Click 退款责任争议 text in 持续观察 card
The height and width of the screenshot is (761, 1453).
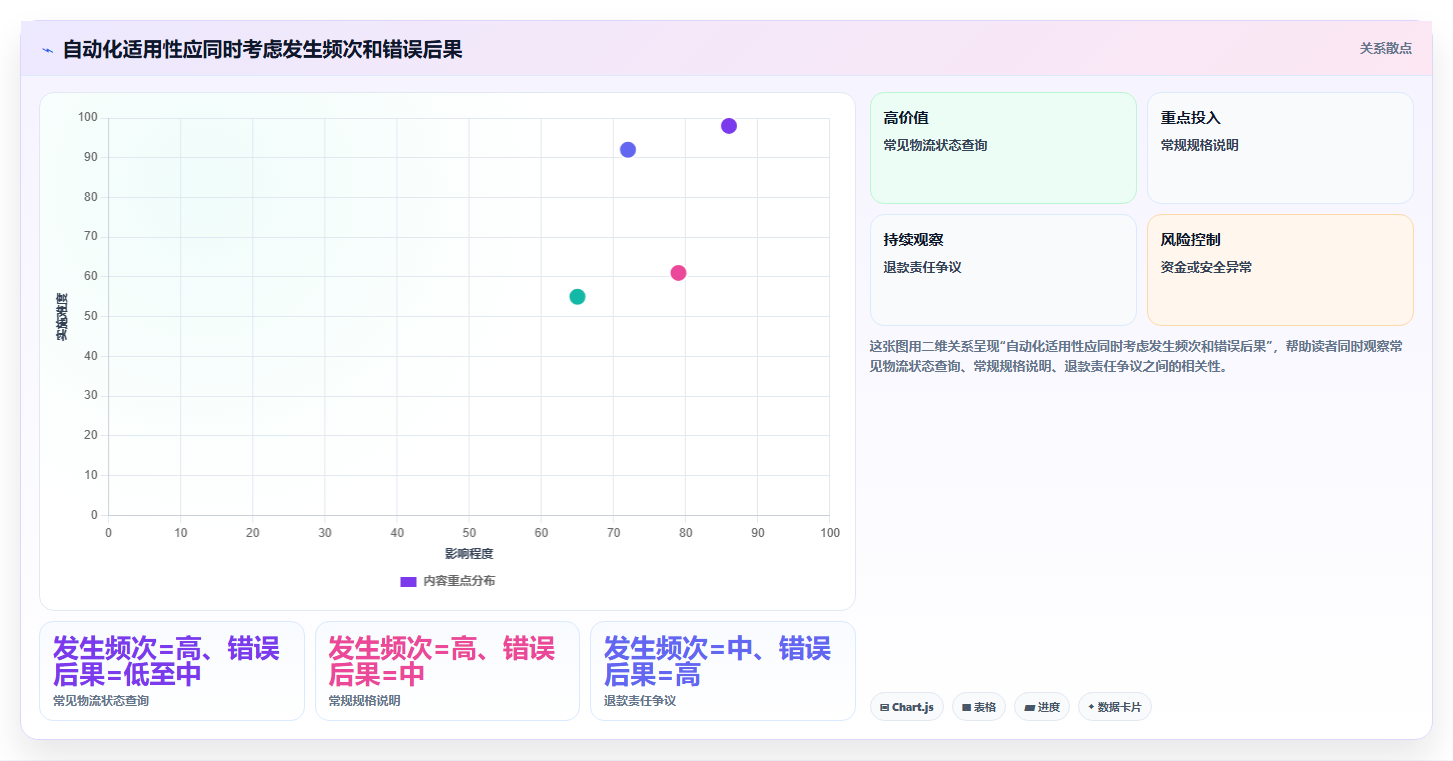pyautogui.click(x=922, y=268)
